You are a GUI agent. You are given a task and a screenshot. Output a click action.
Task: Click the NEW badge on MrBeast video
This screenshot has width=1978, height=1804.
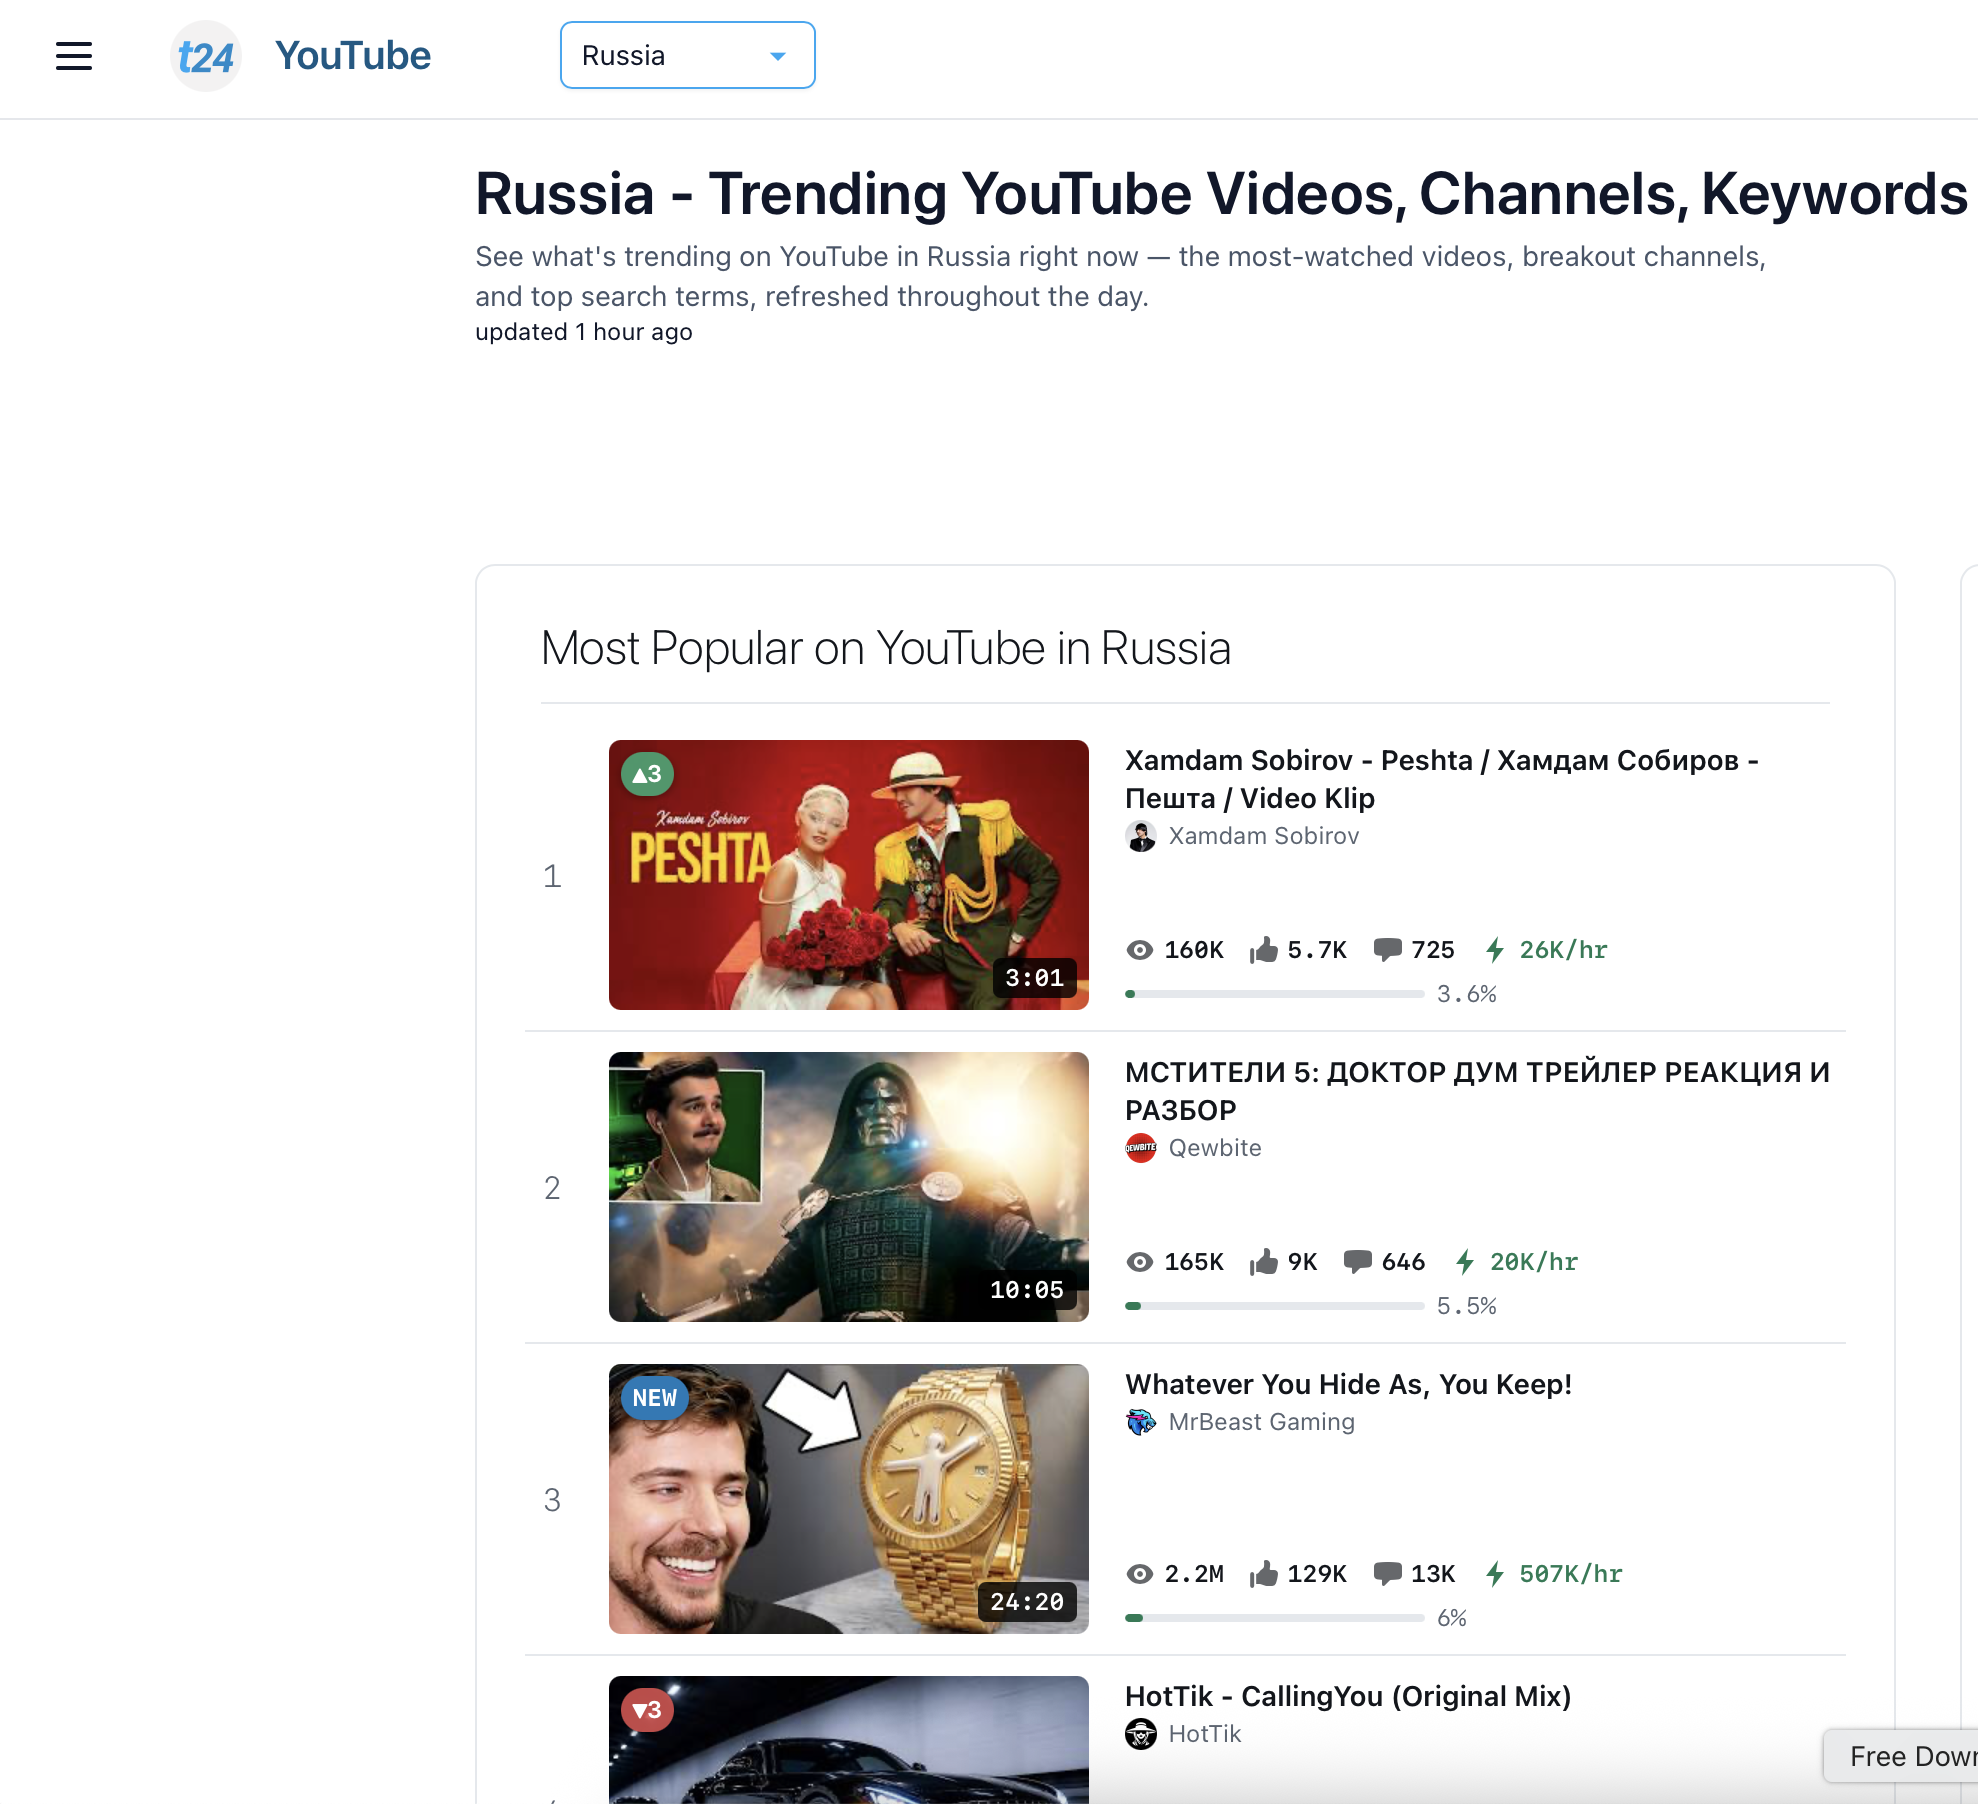click(655, 1398)
